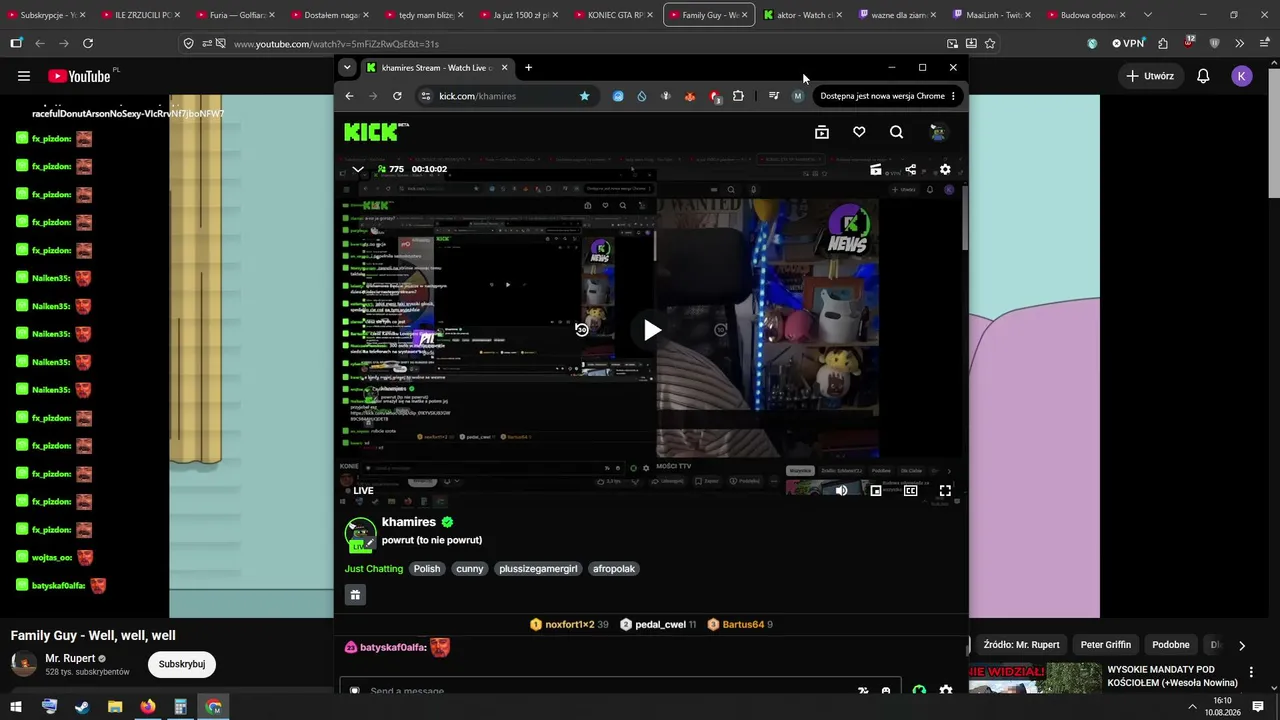Screen dimensions: 1280x720
Task: Open Firefox from the taskbar
Action: click(x=148, y=707)
